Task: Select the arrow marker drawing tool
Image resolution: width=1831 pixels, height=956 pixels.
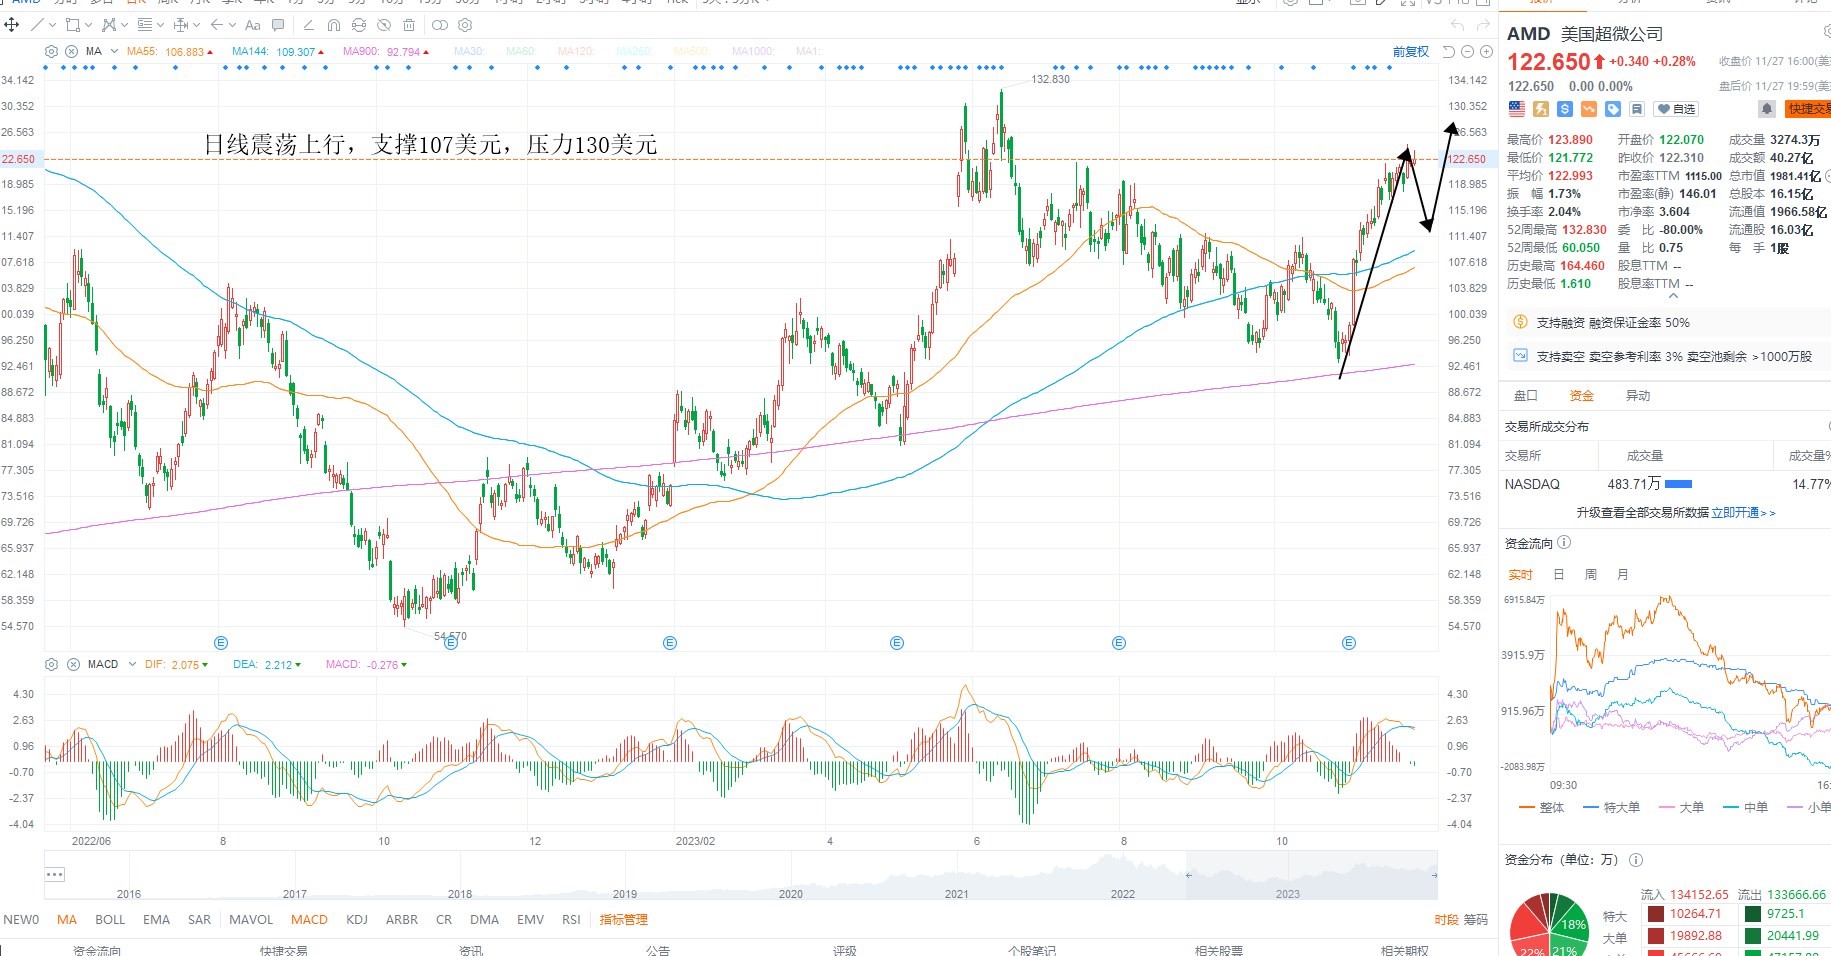Action: [217, 25]
